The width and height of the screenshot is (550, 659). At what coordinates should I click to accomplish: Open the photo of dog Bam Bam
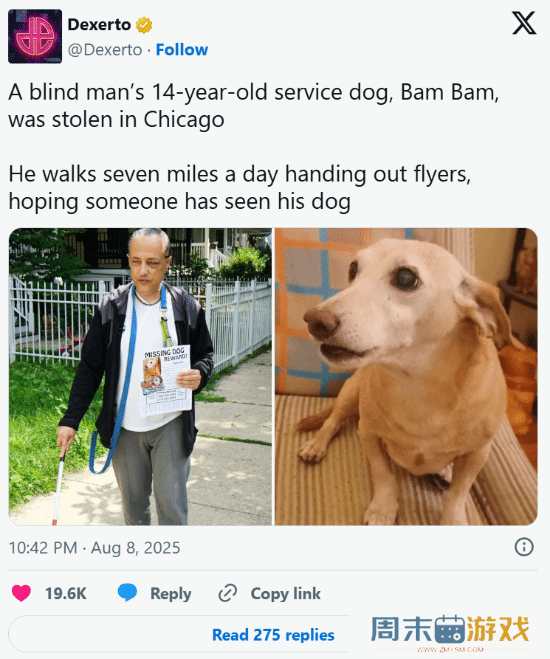click(406, 377)
